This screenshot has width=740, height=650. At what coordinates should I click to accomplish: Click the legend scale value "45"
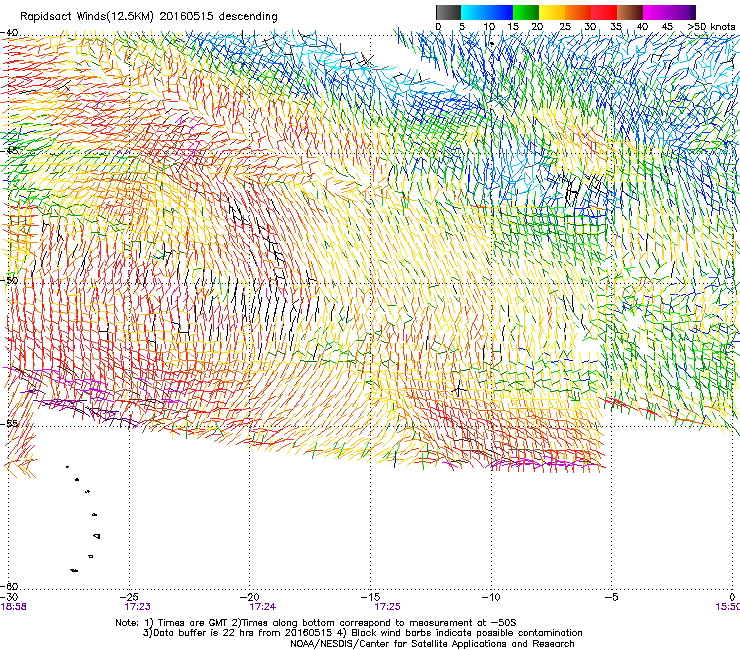667,27
